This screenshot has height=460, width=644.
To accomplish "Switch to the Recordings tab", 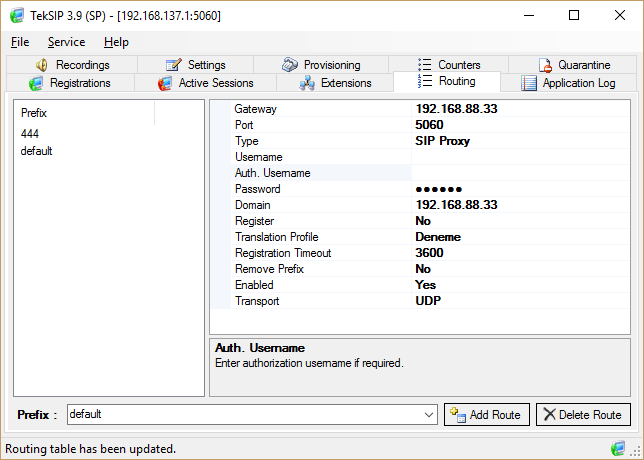I will tap(72, 64).
